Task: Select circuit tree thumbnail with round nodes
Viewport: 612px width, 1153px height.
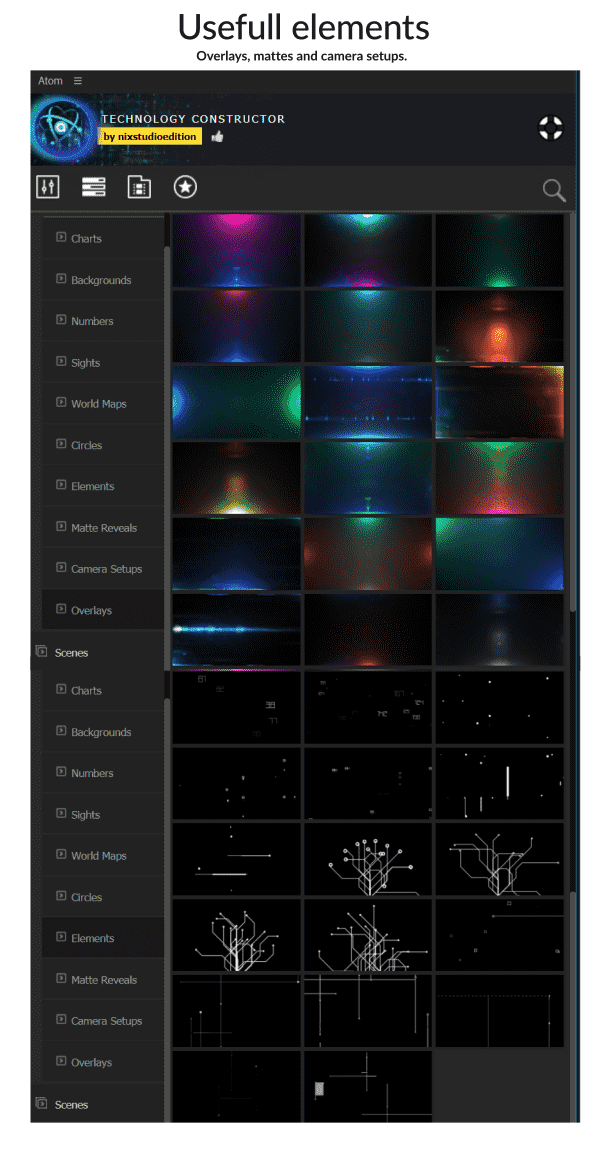Action: [368, 858]
